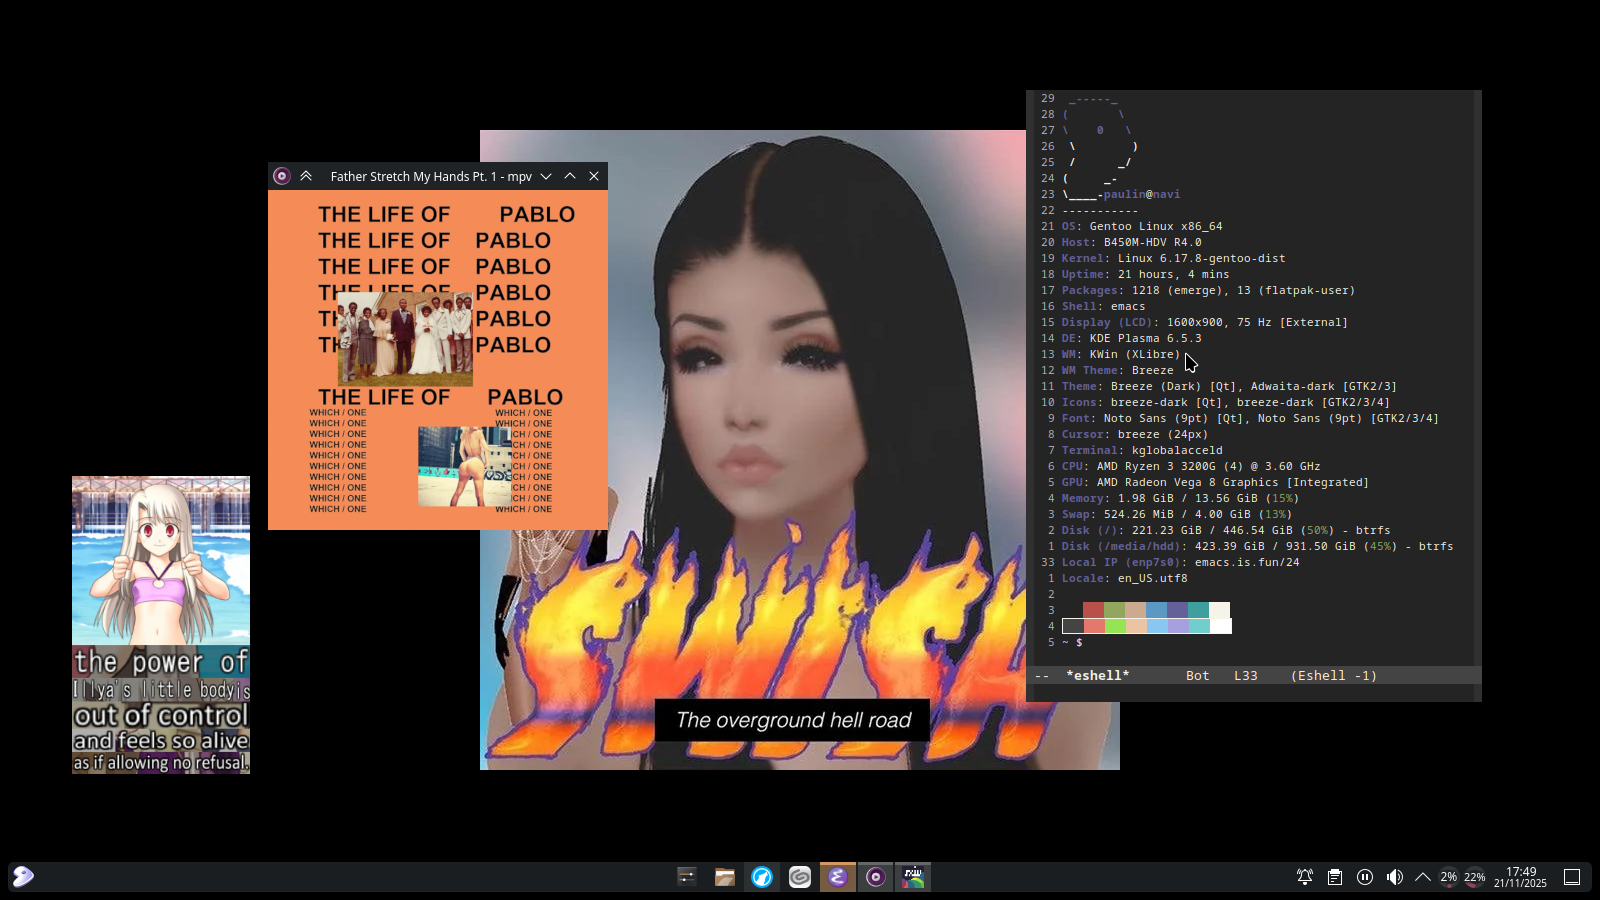Click the upper red color block in eshell

[1093, 610]
